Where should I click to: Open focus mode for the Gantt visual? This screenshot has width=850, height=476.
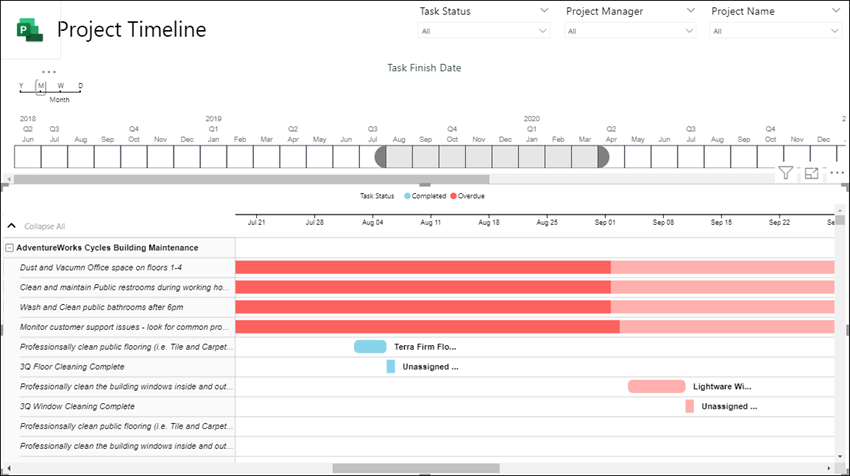point(812,173)
